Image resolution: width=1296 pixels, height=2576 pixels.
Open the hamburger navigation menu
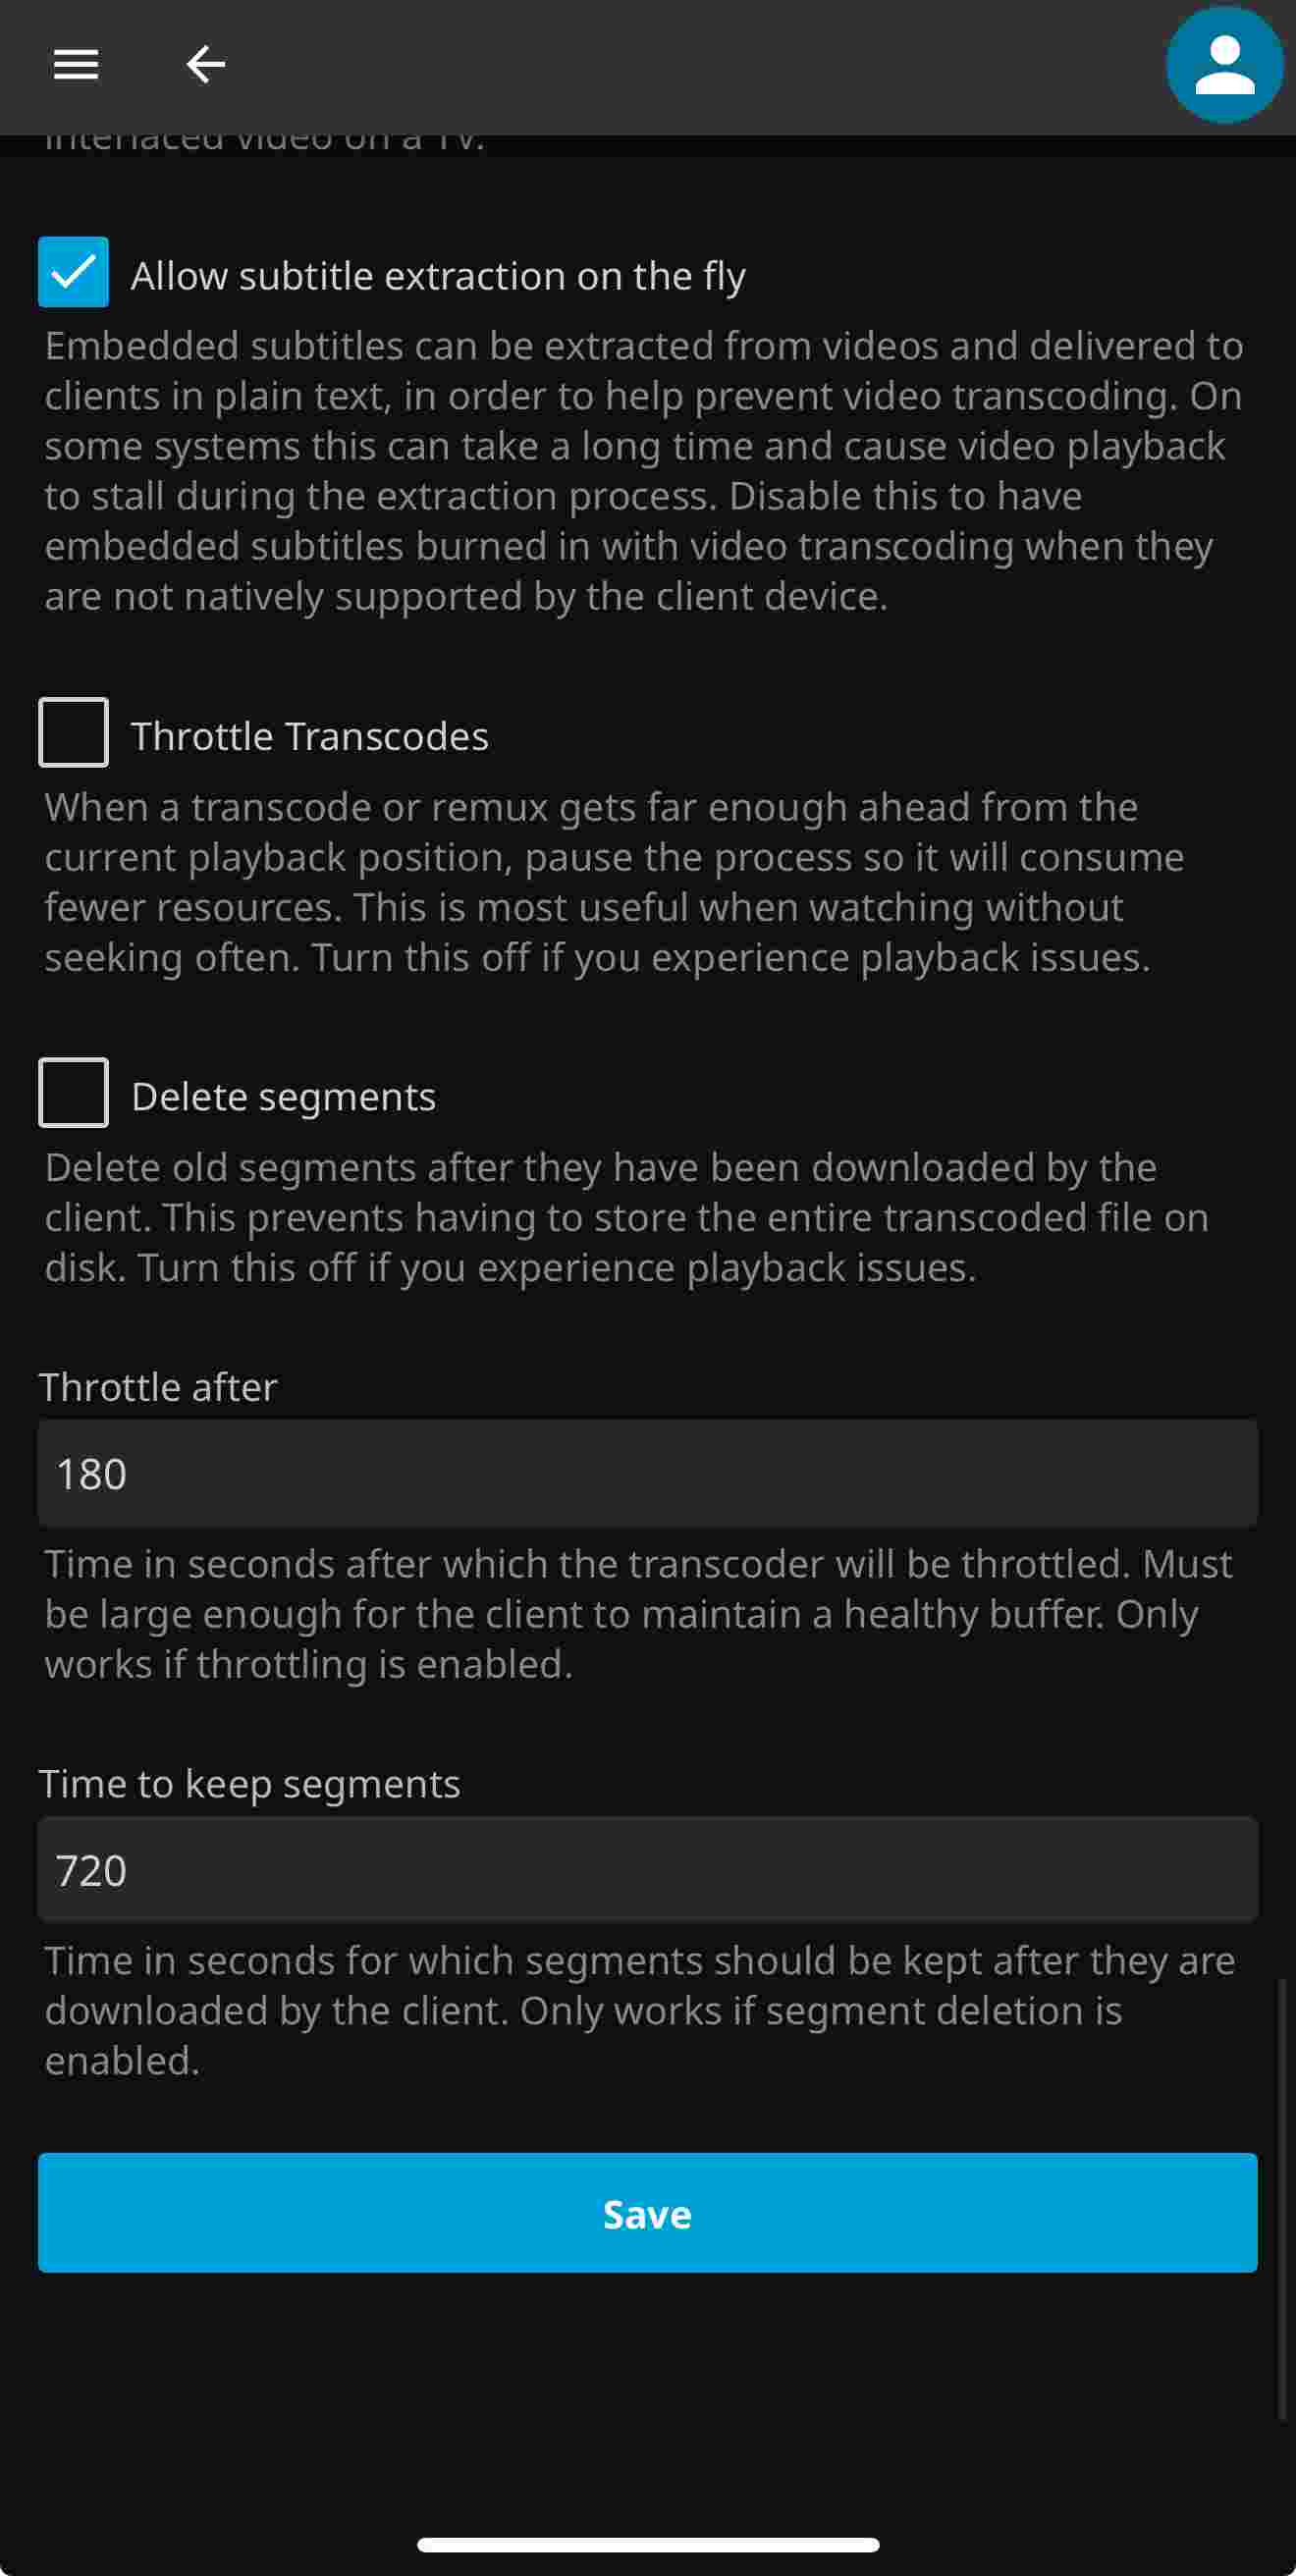click(76, 65)
